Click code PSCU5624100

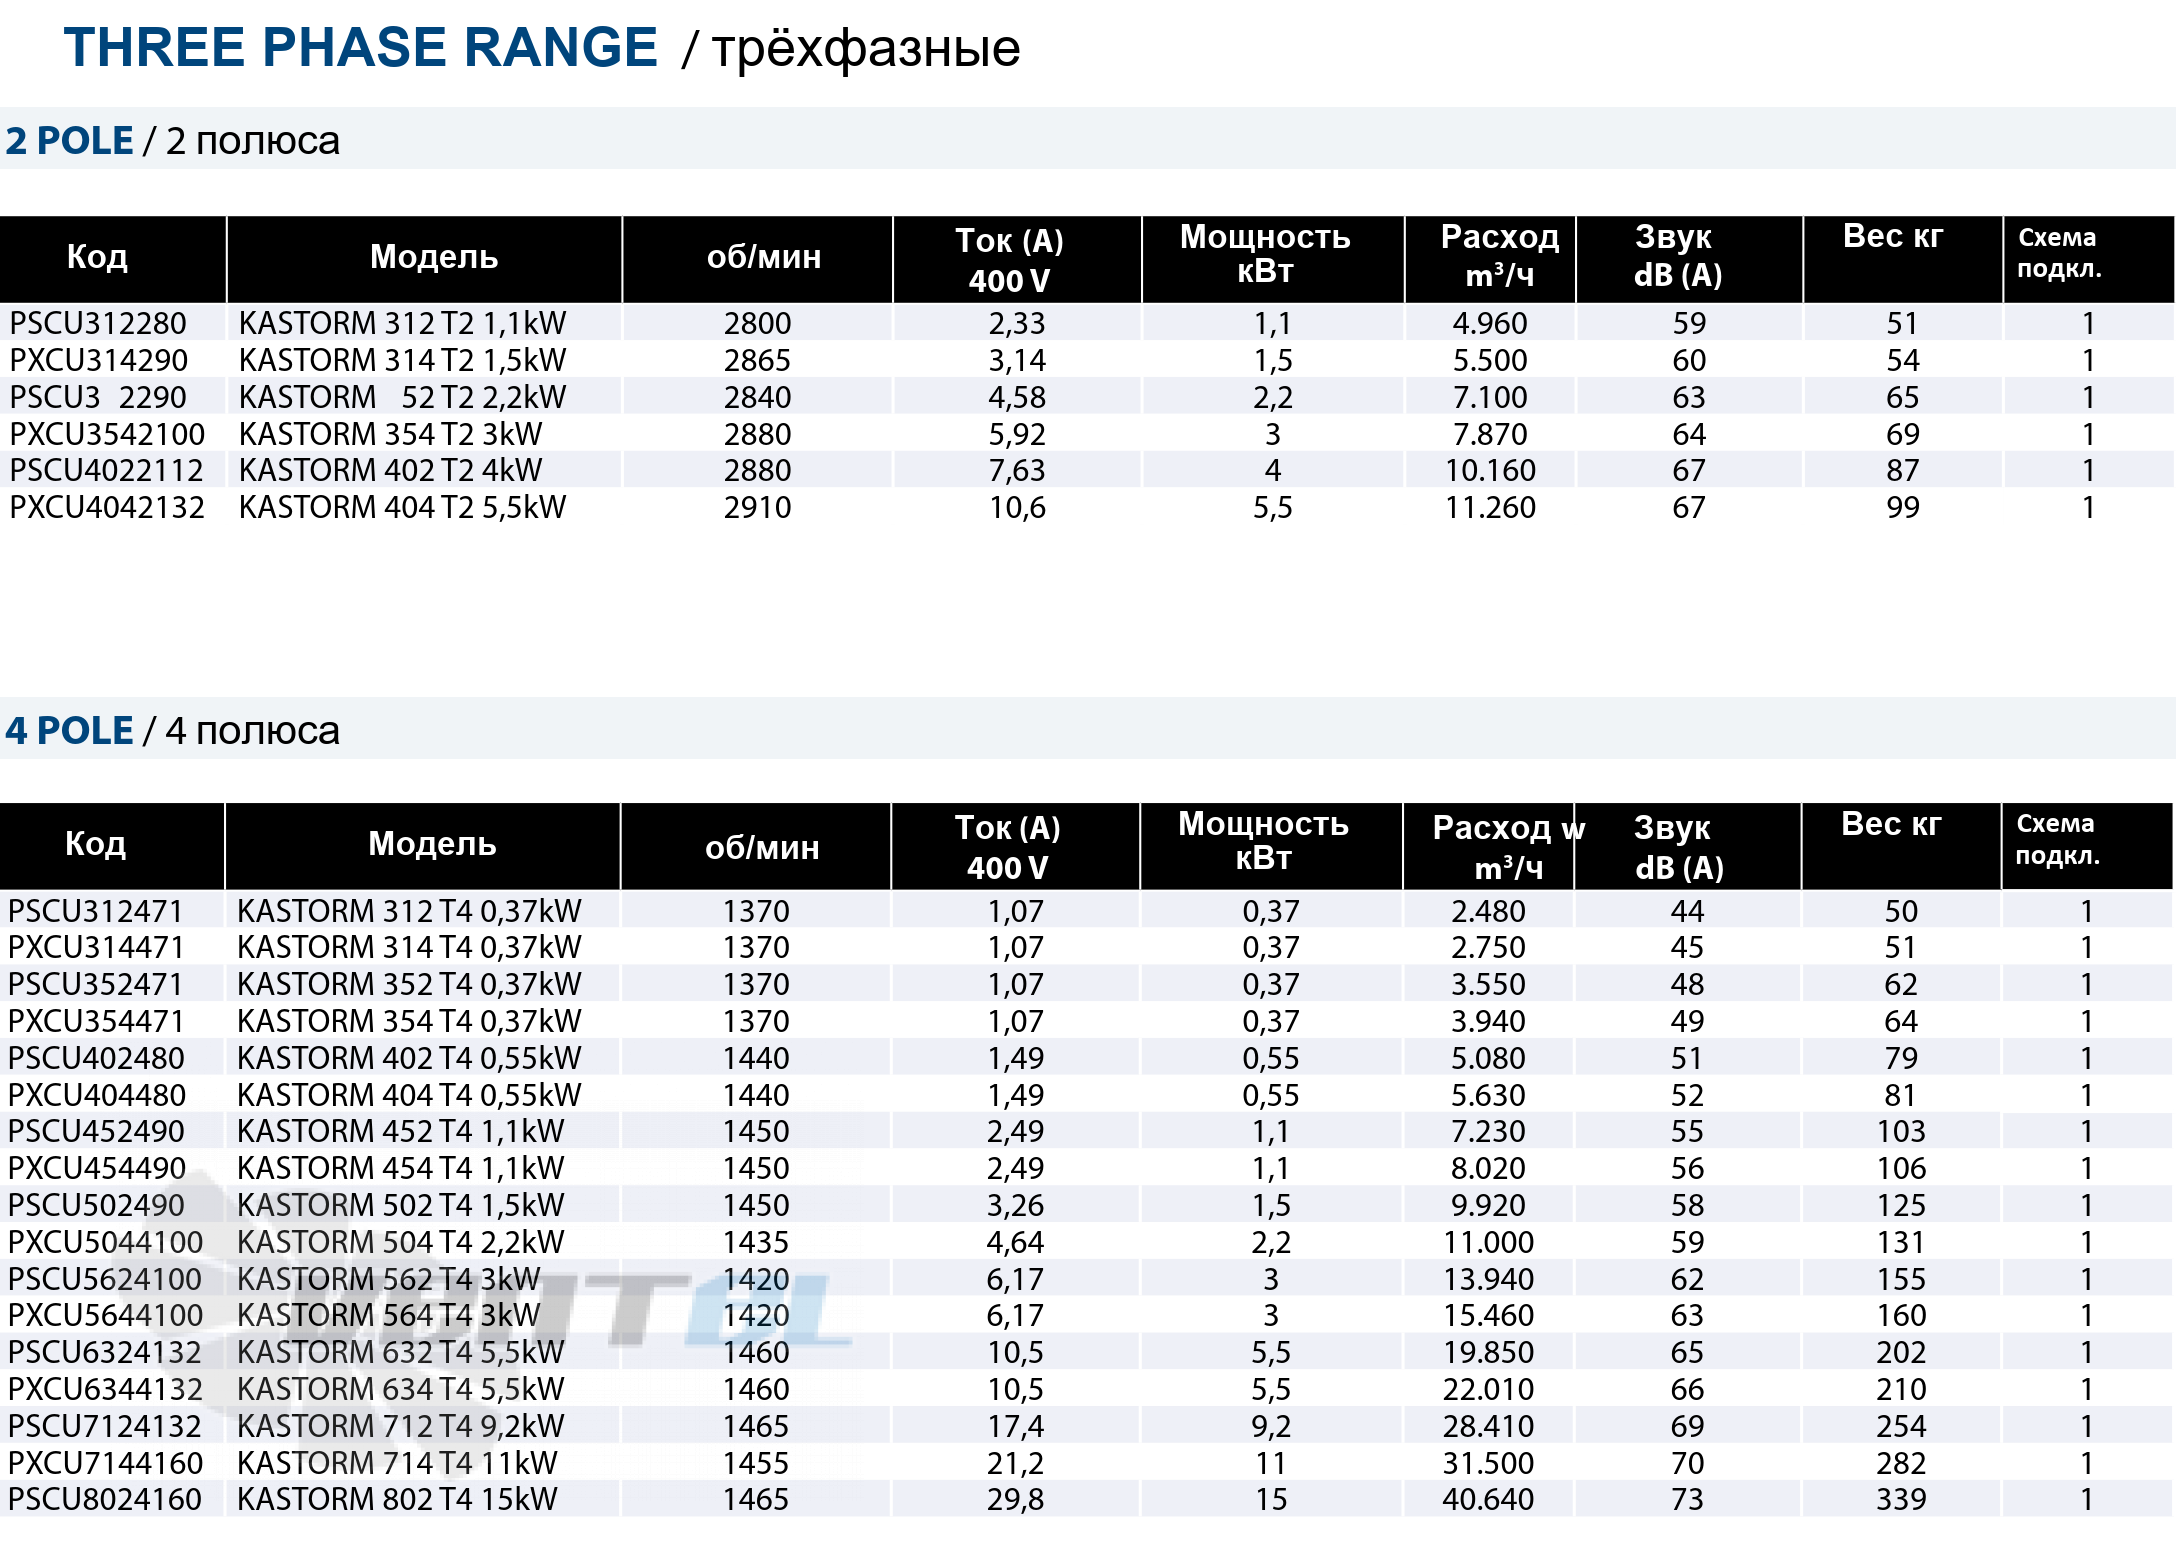point(105,1279)
